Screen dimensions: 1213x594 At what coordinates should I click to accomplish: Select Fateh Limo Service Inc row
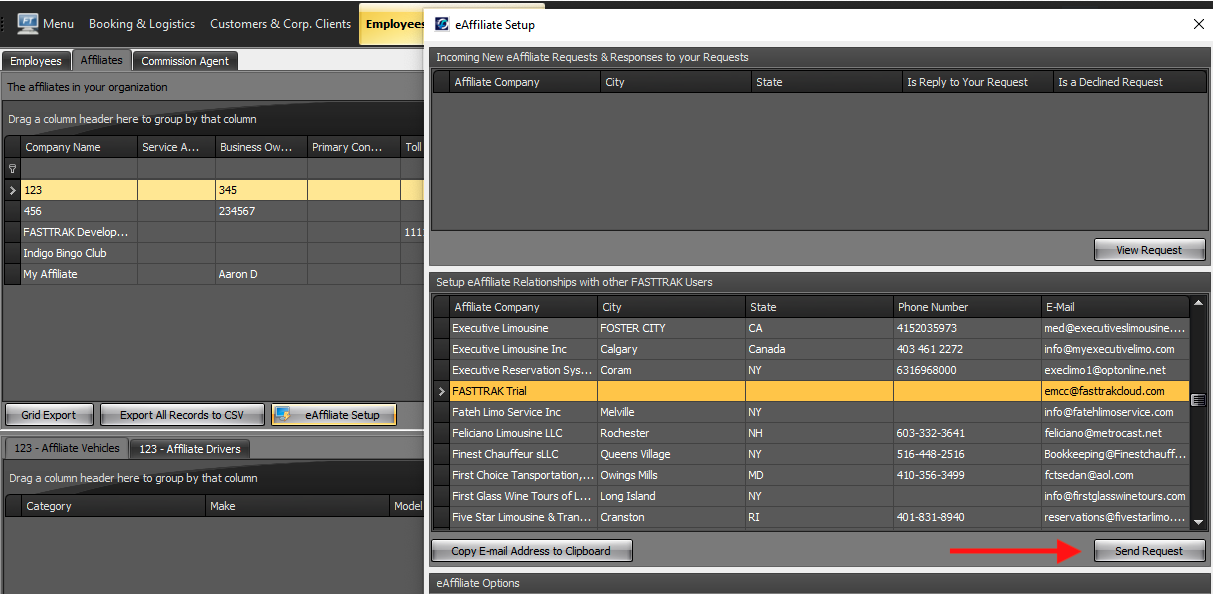[x=811, y=412]
